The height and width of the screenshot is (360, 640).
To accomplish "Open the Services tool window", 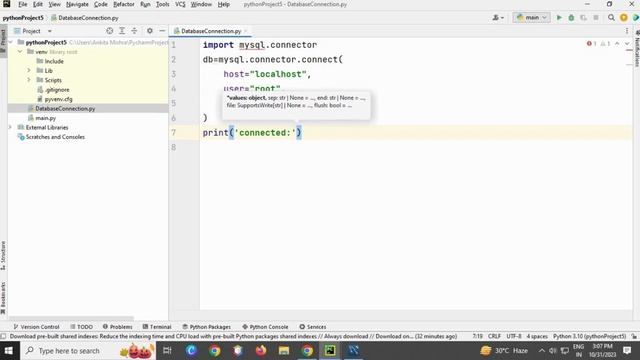I will pos(313,327).
